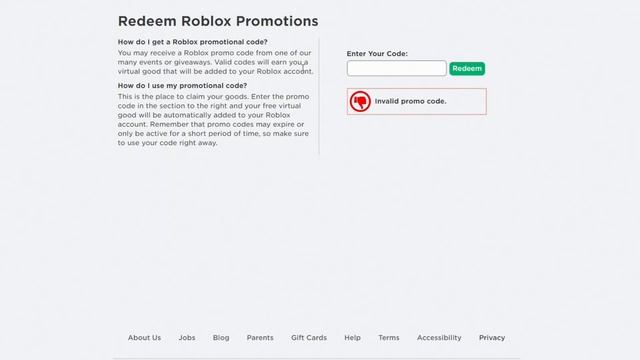Click 'How do I use my promotional code?' heading

pyautogui.click(x=182, y=86)
